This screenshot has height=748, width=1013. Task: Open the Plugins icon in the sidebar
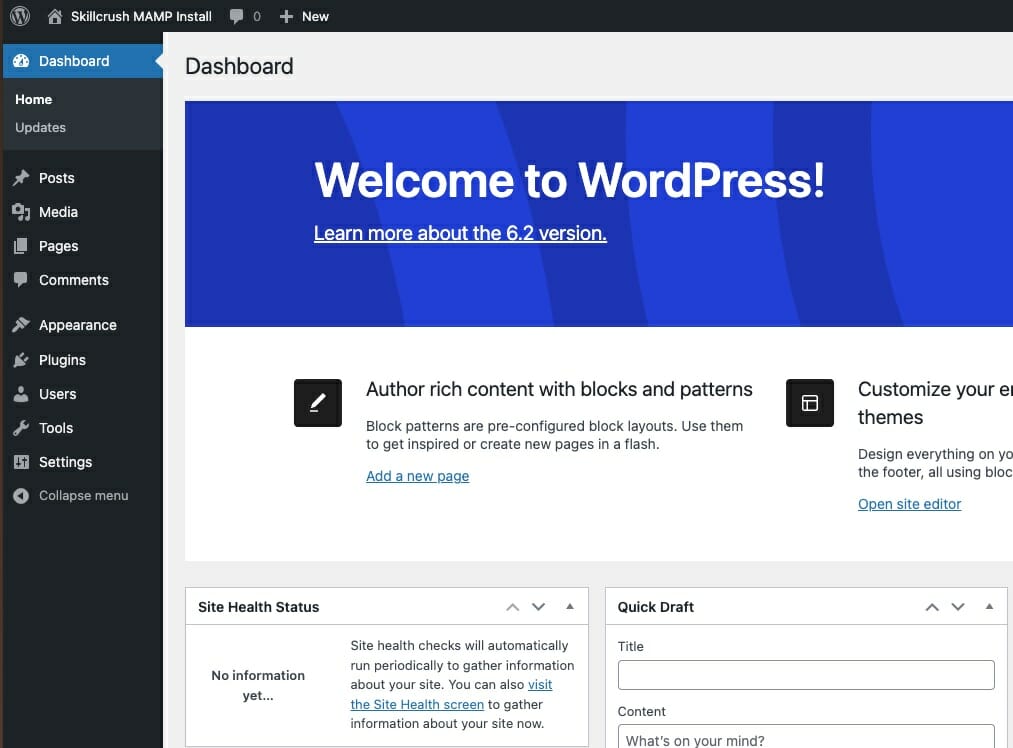coord(22,359)
